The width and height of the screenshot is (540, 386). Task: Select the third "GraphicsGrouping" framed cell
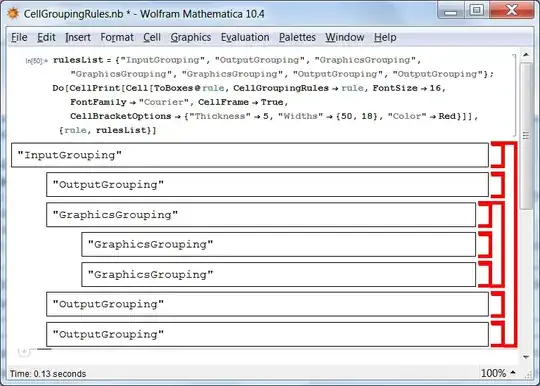[x=279, y=274]
